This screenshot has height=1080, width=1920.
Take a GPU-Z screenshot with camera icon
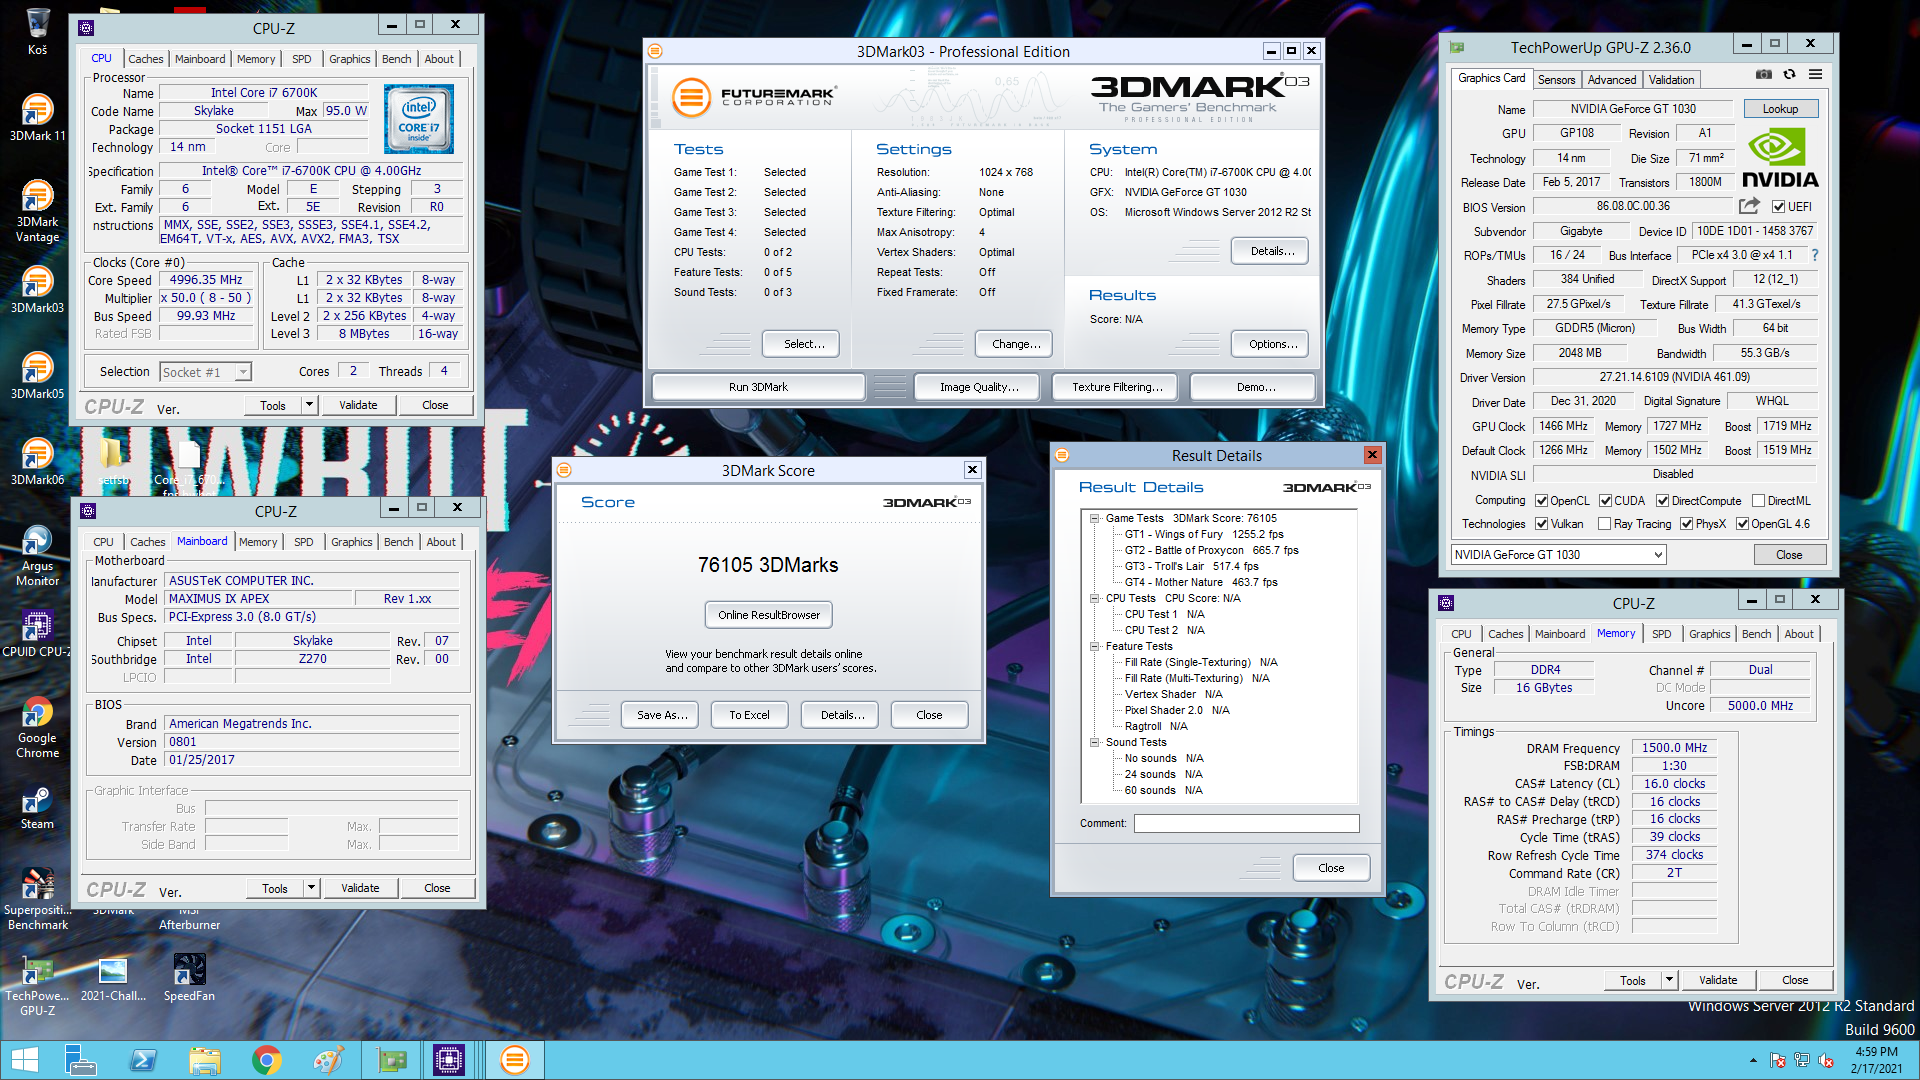pyautogui.click(x=1764, y=75)
